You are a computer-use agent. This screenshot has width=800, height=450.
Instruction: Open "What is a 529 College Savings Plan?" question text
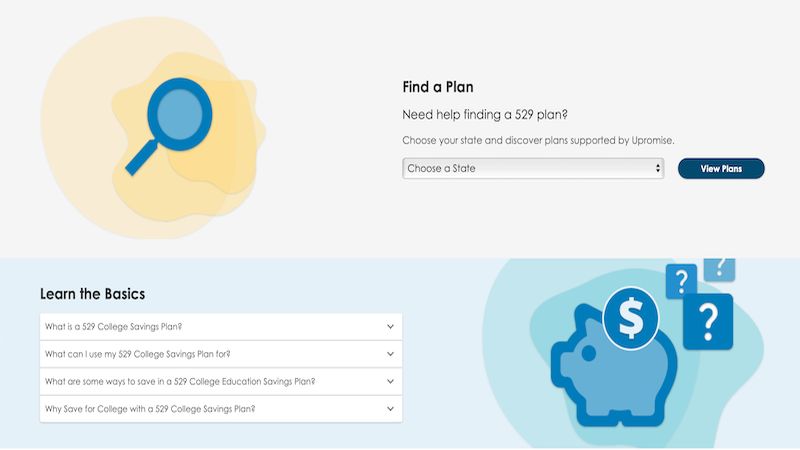[119, 326]
